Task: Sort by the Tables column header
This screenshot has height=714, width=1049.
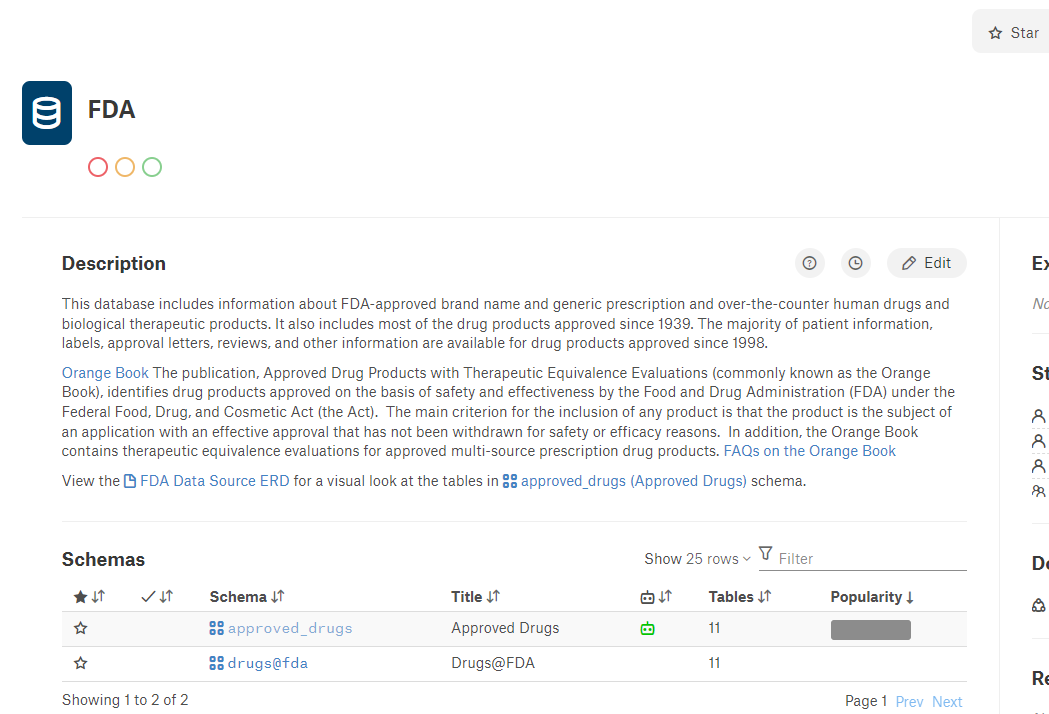Action: coord(739,596)
